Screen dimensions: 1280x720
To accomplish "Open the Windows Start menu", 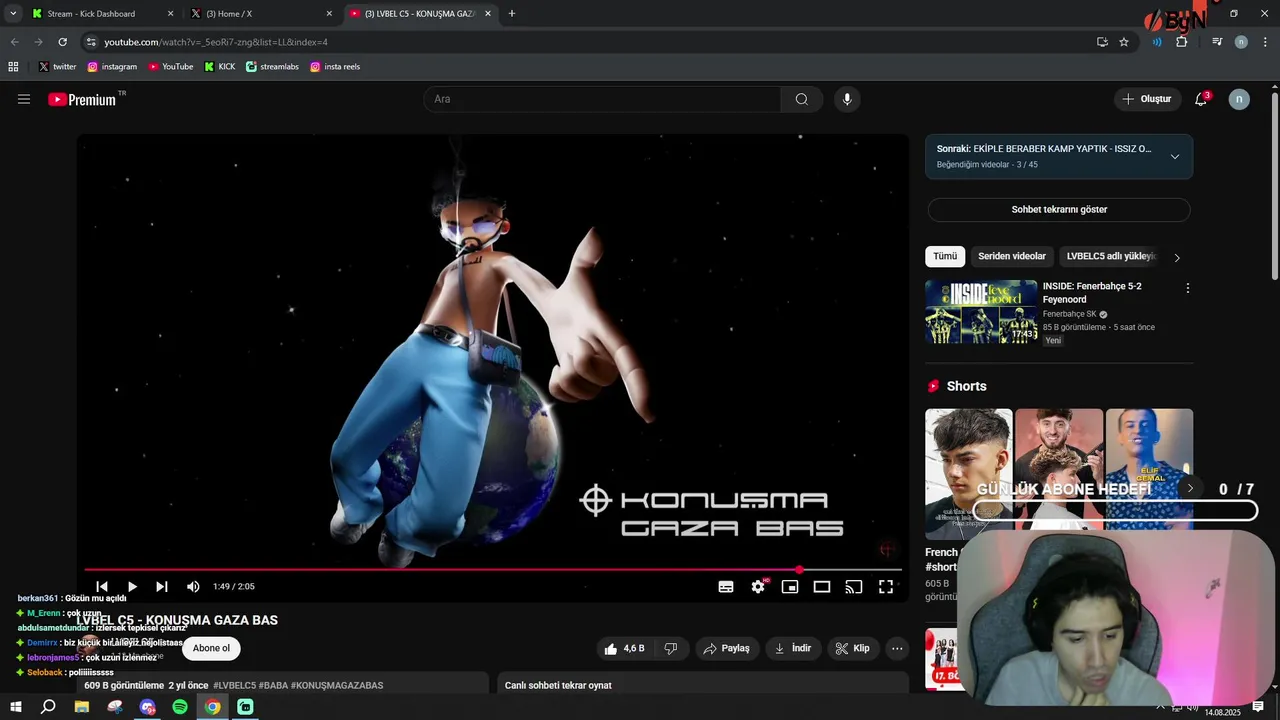I will 16,707.
